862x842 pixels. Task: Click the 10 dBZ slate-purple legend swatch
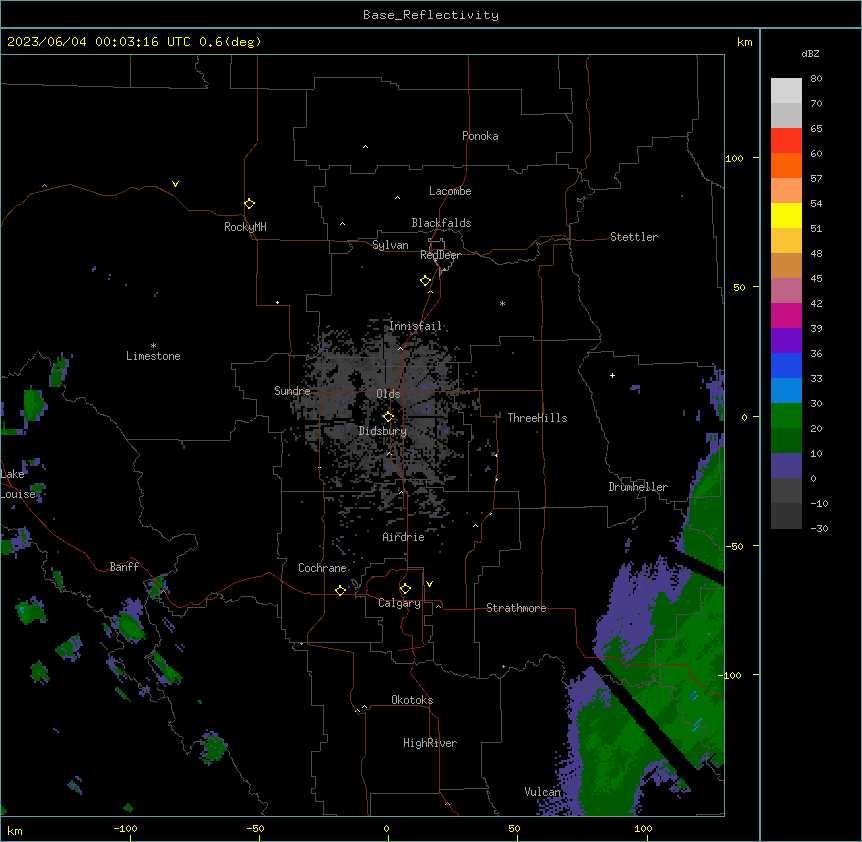[786, 466]
